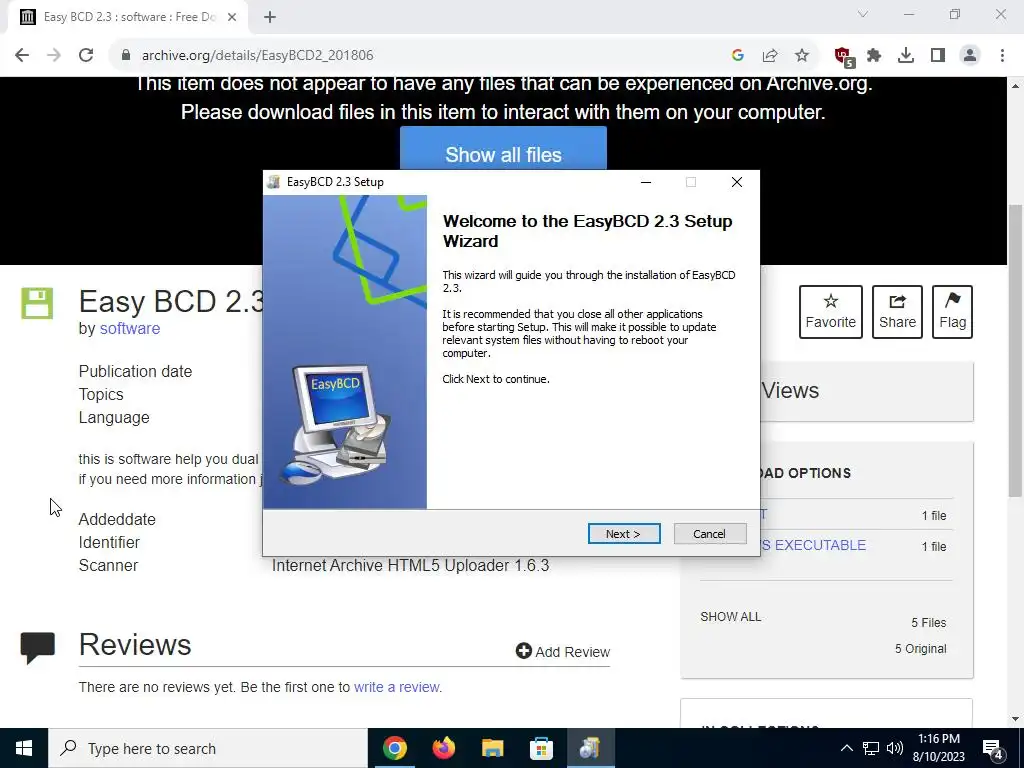Toggle Chrome side panel
The height and width of the screenshot is (768, 1024).
(x=938, y=56)
